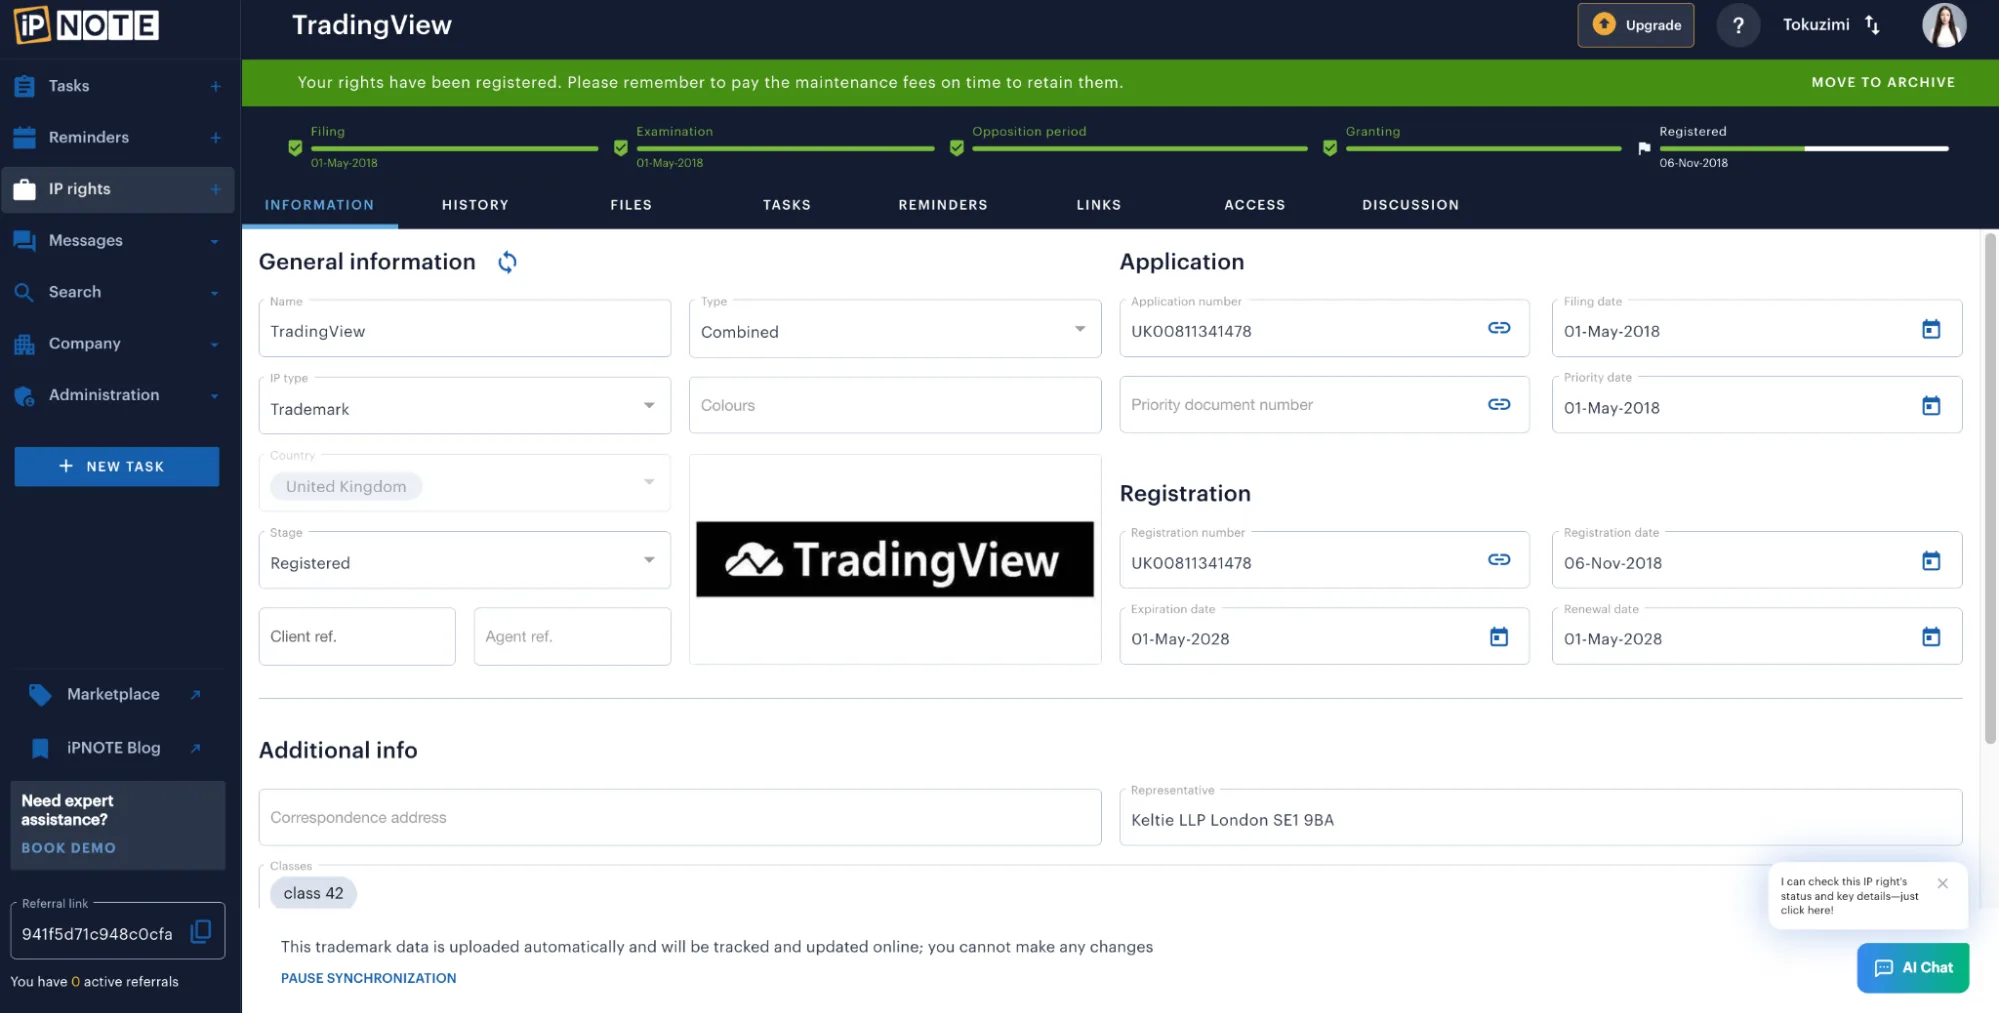The image size is (1999, 1014).
Task: Click the Pause Synchronization link
Action: coord(368,978)
